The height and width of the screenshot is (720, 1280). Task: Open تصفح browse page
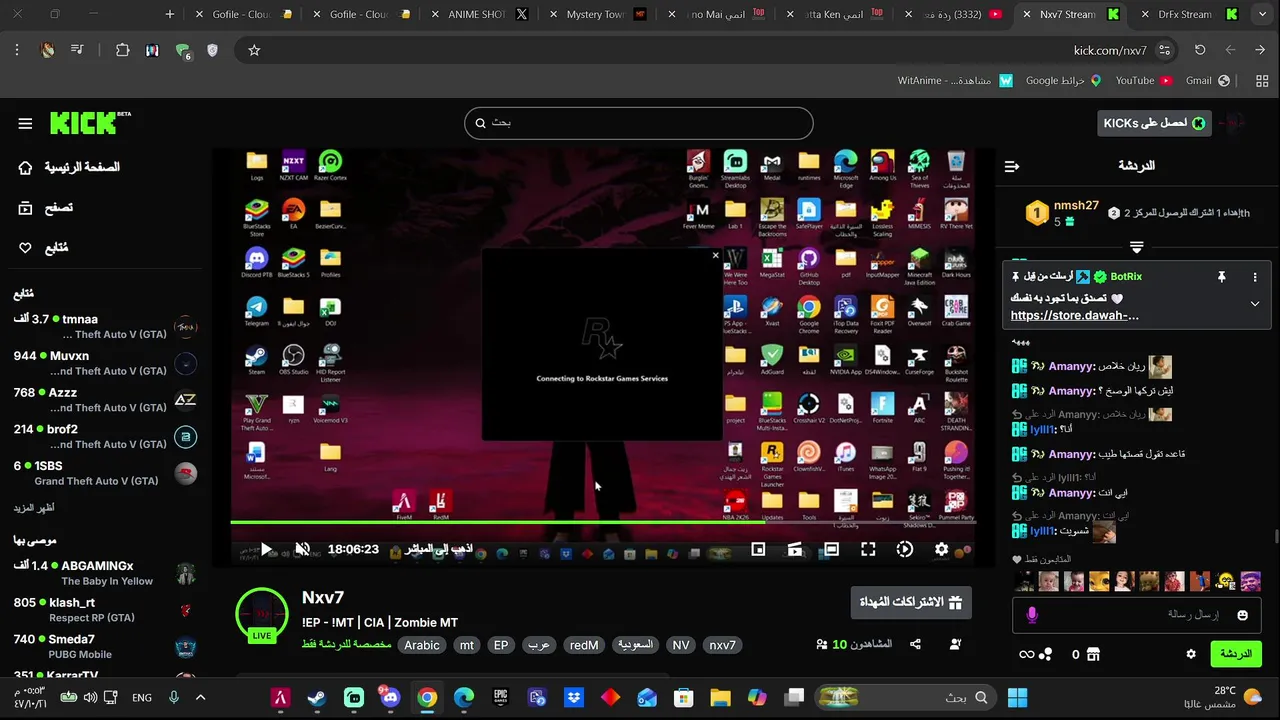[x=45, y=208]
